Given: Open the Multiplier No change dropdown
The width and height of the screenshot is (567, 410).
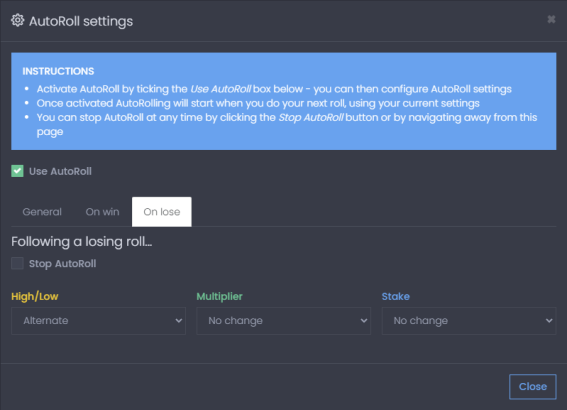Looking at the screenshot, I should (284, 321).
